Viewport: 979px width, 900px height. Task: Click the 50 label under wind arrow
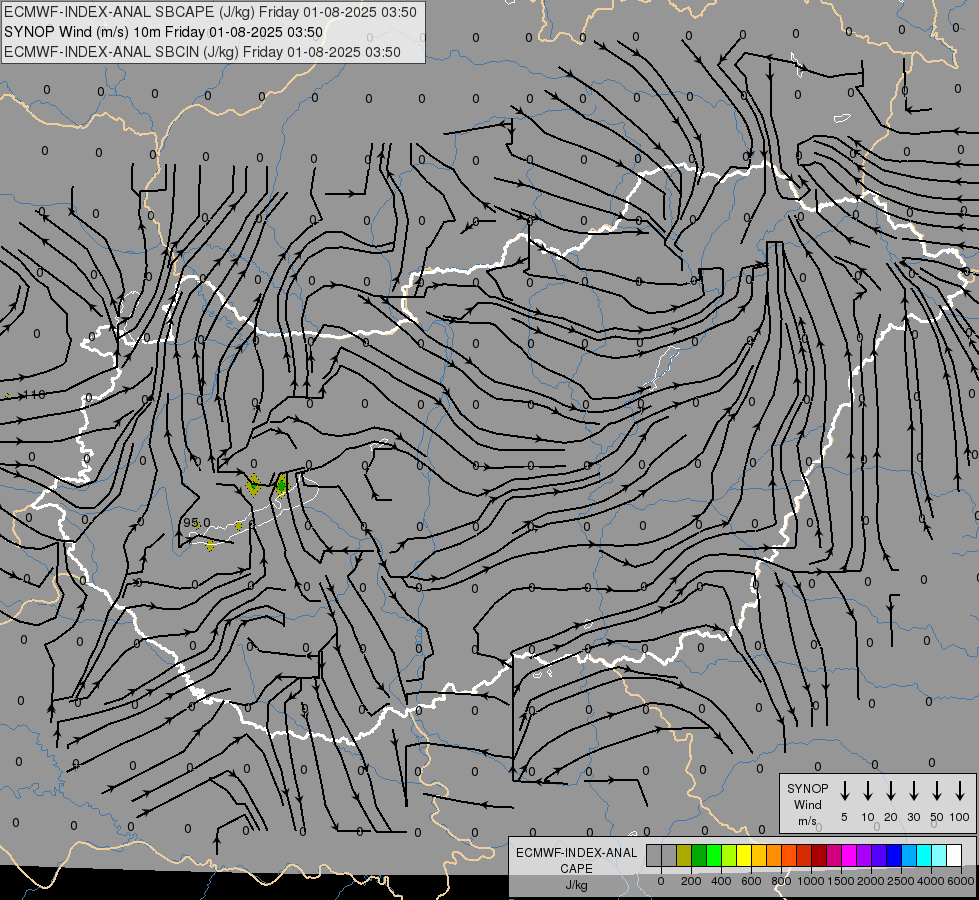tap(937, 817)
